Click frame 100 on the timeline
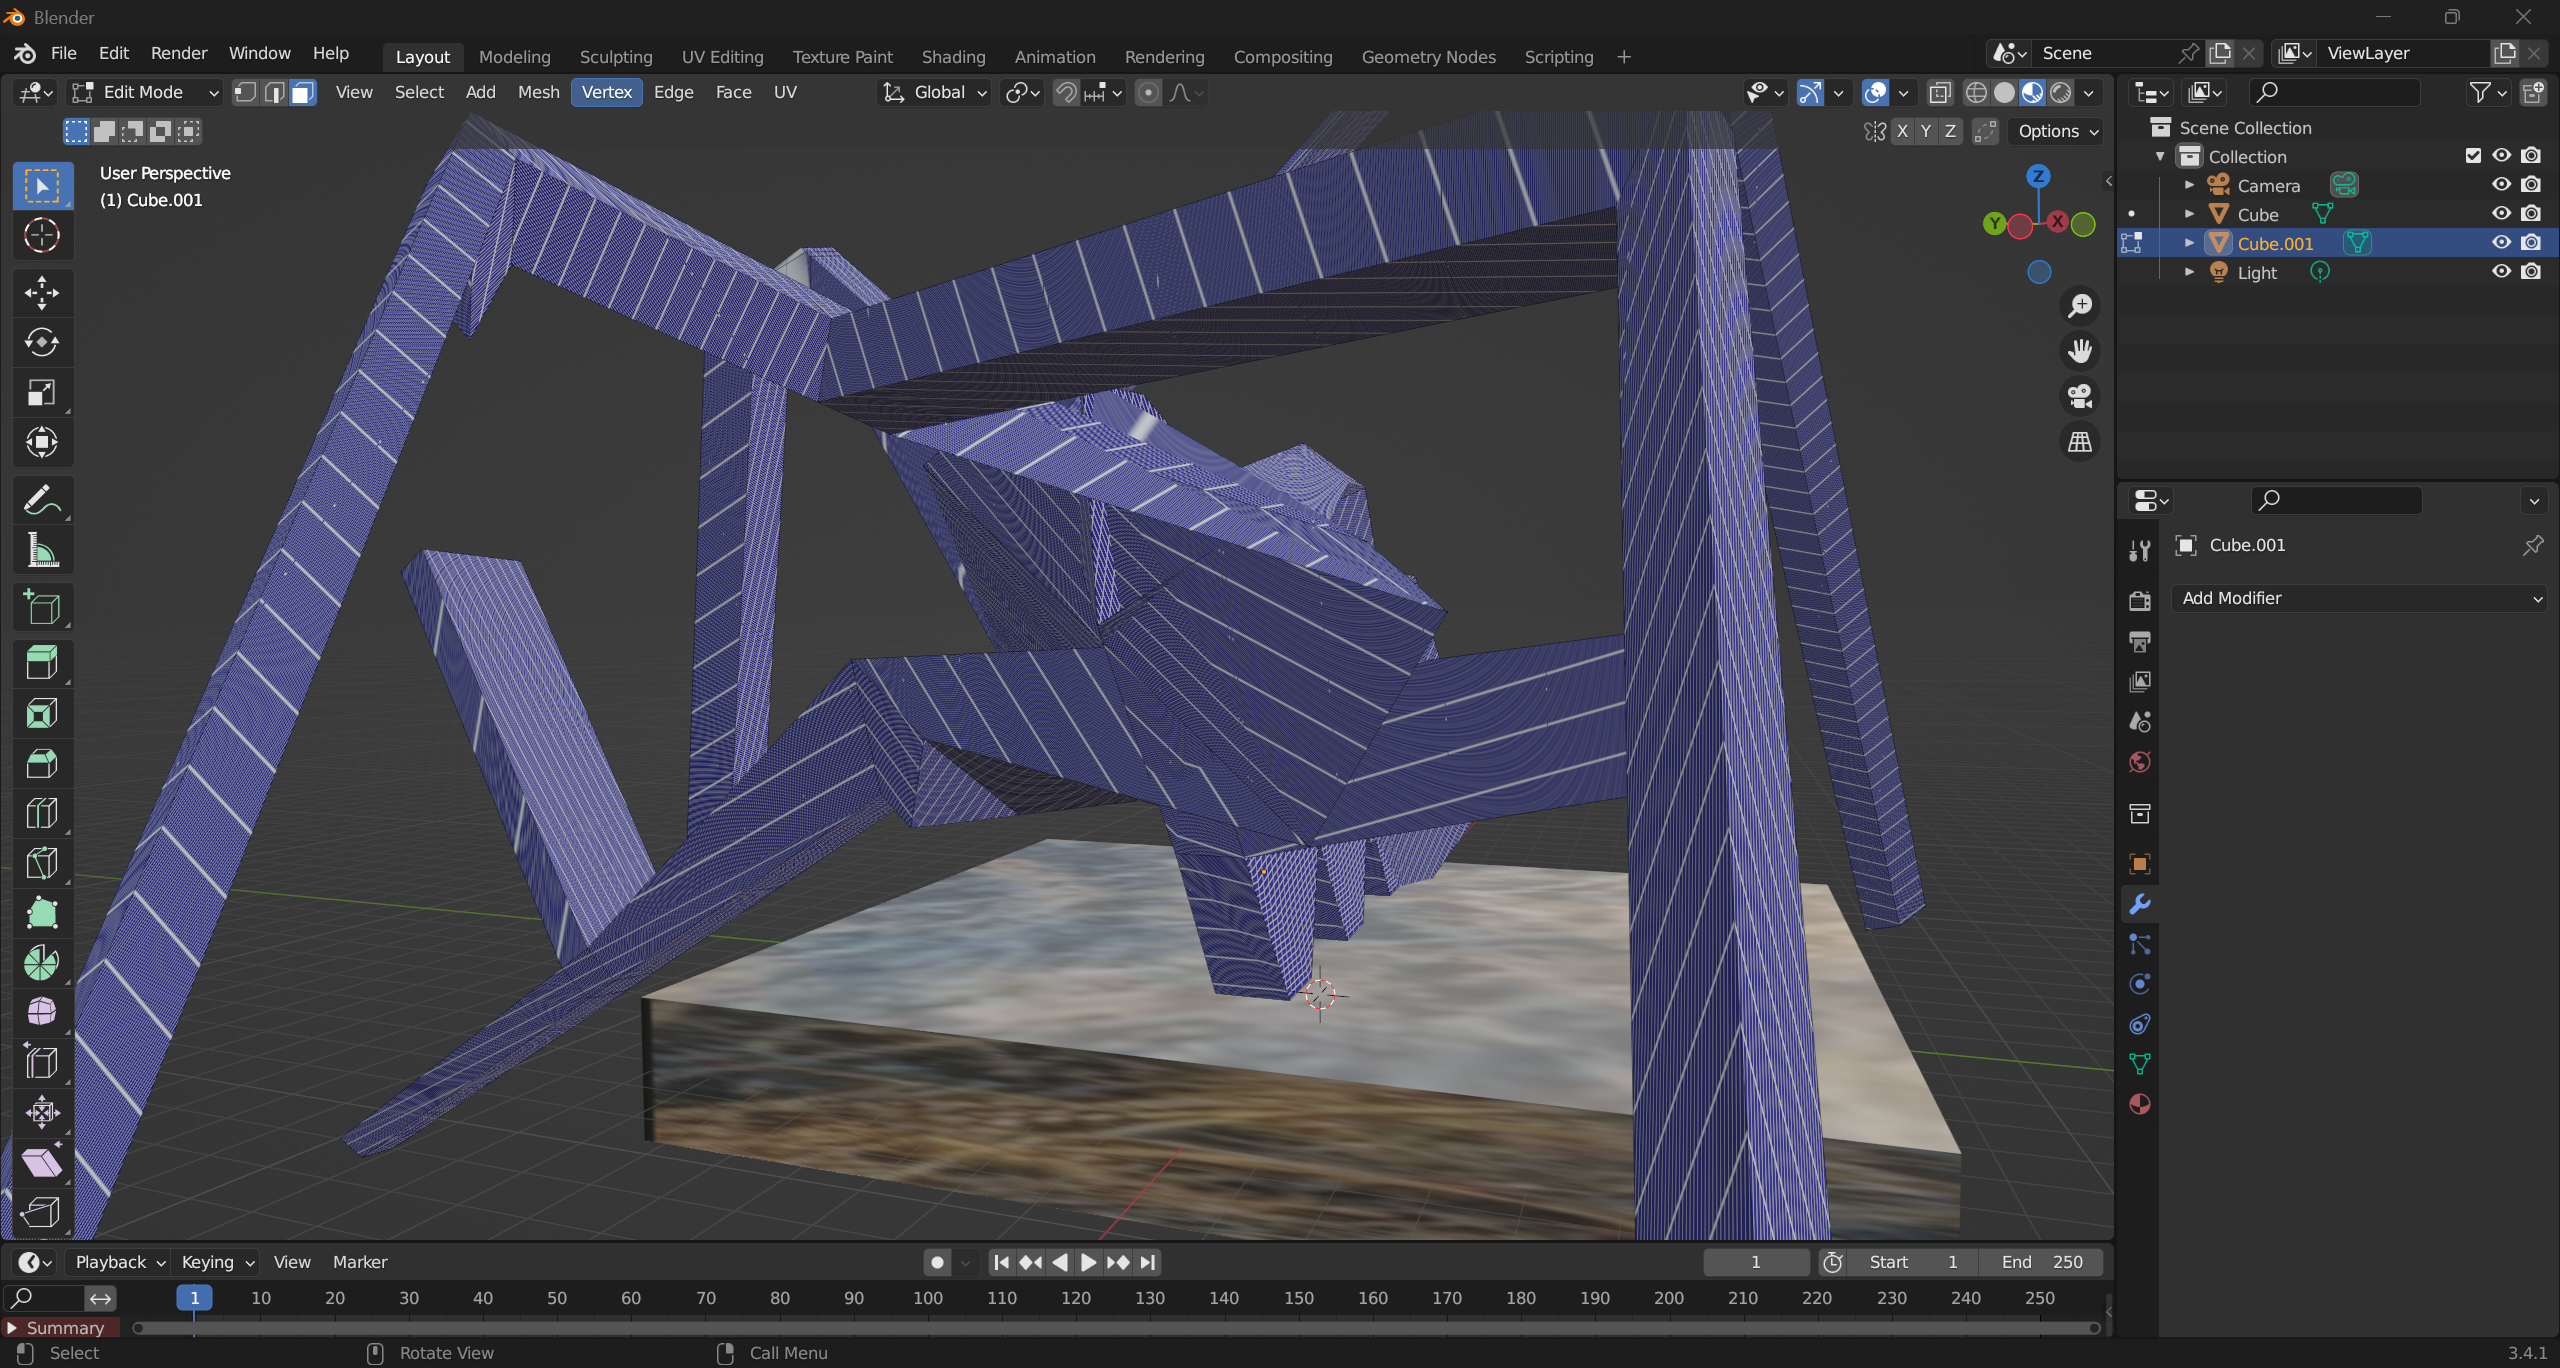The height and width of the screenshot is (1368, 2560). point(927,1298)
